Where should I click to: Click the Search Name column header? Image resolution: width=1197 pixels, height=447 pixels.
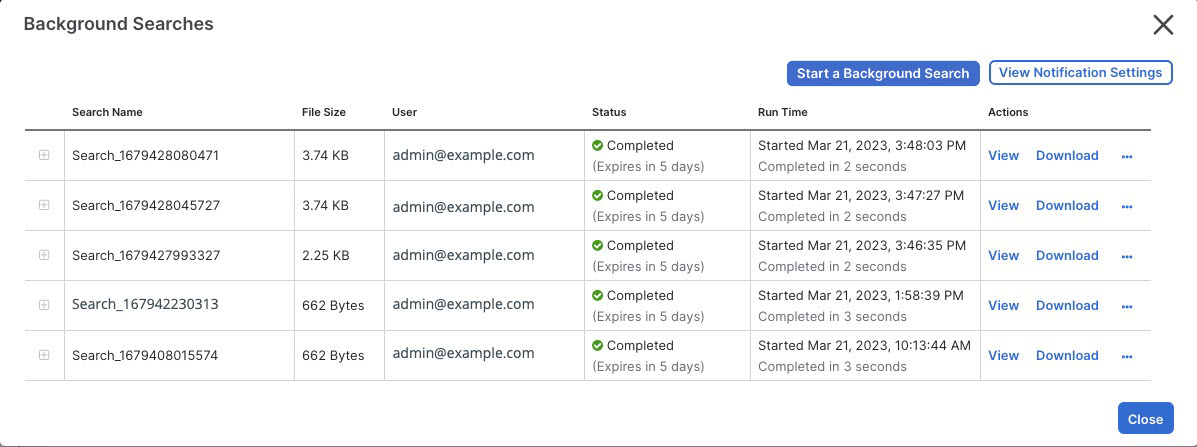point(107,112)
